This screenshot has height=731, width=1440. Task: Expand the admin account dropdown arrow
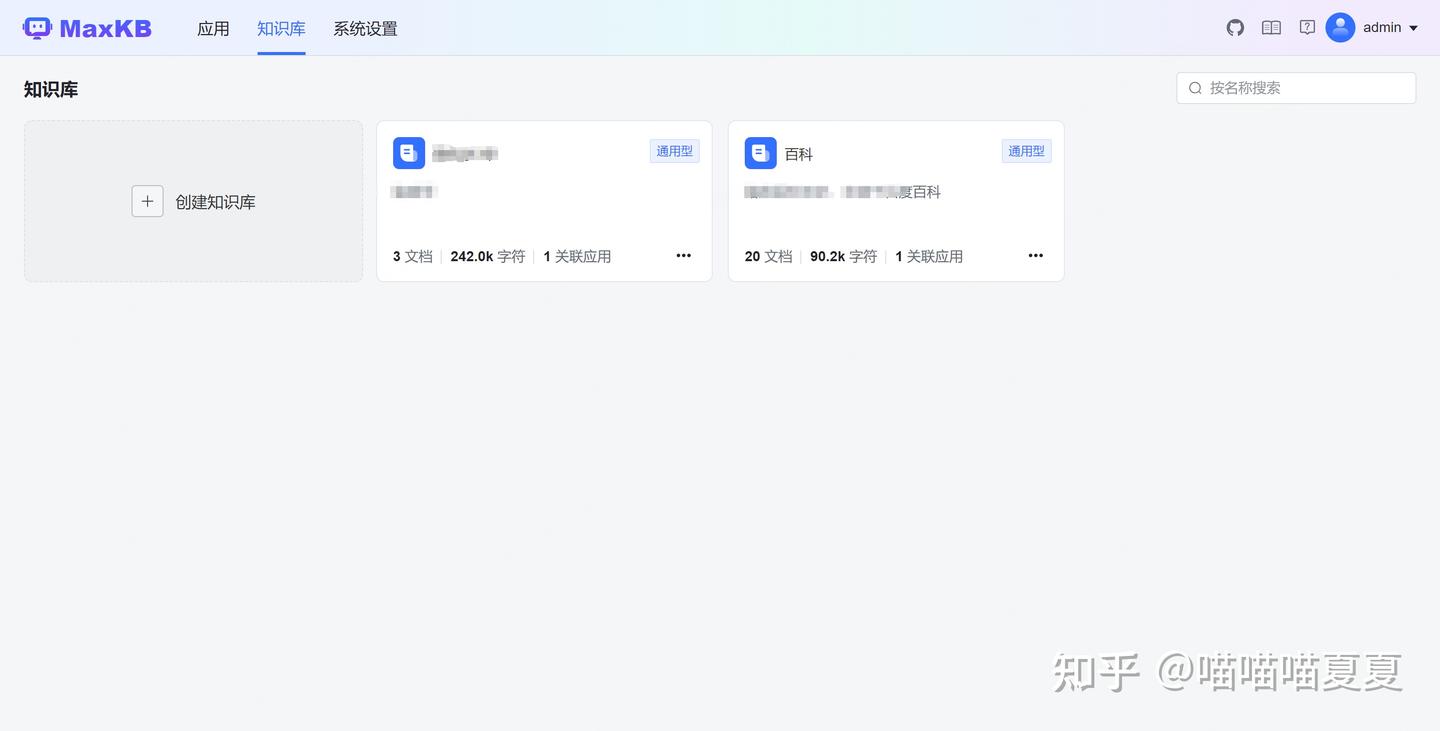click(x=1415, y=27)
